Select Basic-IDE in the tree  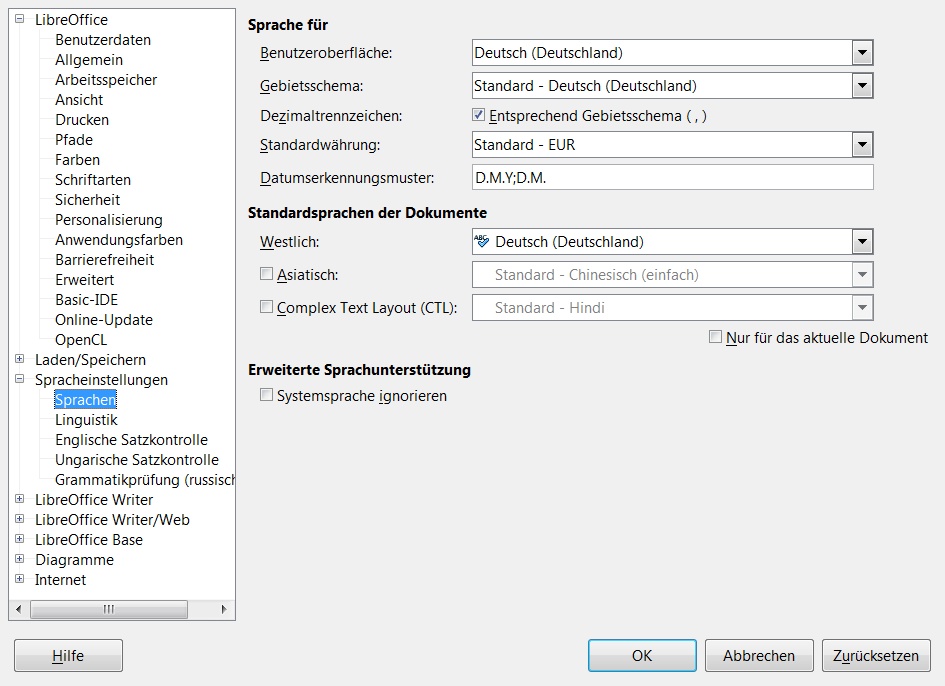86,300
